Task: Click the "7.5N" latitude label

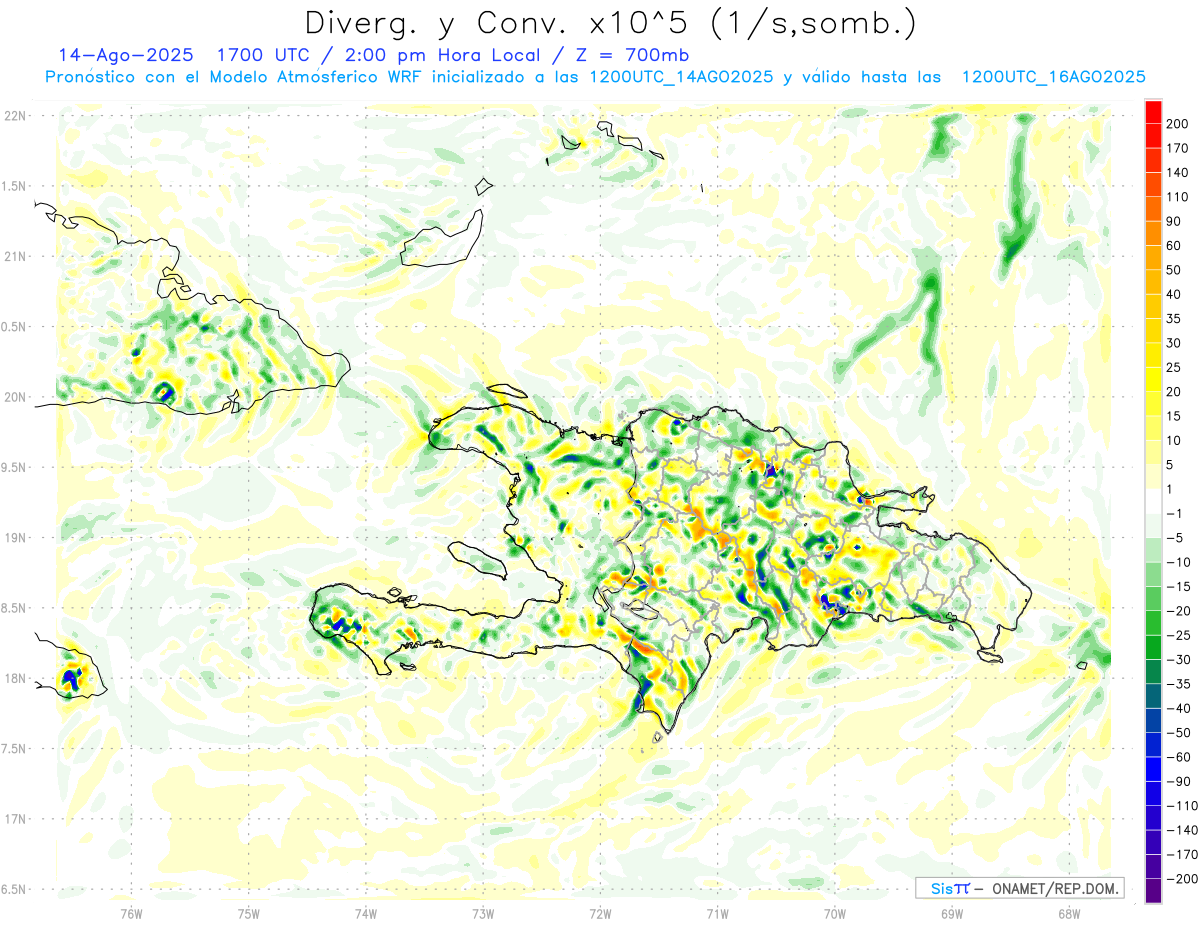Action: tap(13, 748)
